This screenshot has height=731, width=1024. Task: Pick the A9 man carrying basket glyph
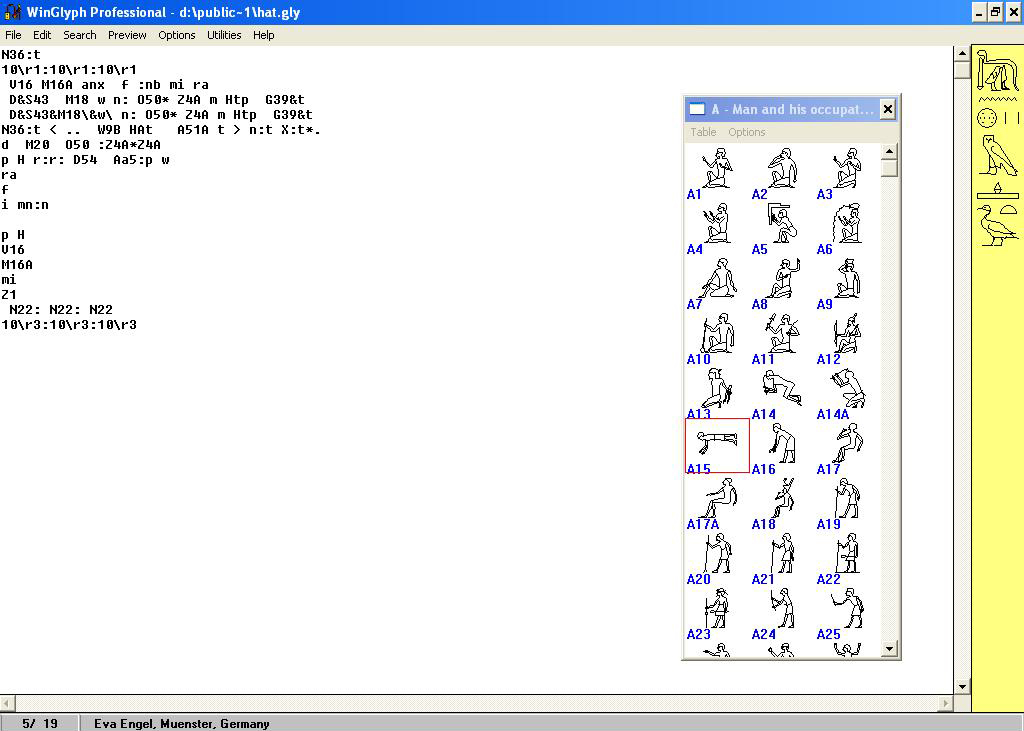[x=846, y=278]
